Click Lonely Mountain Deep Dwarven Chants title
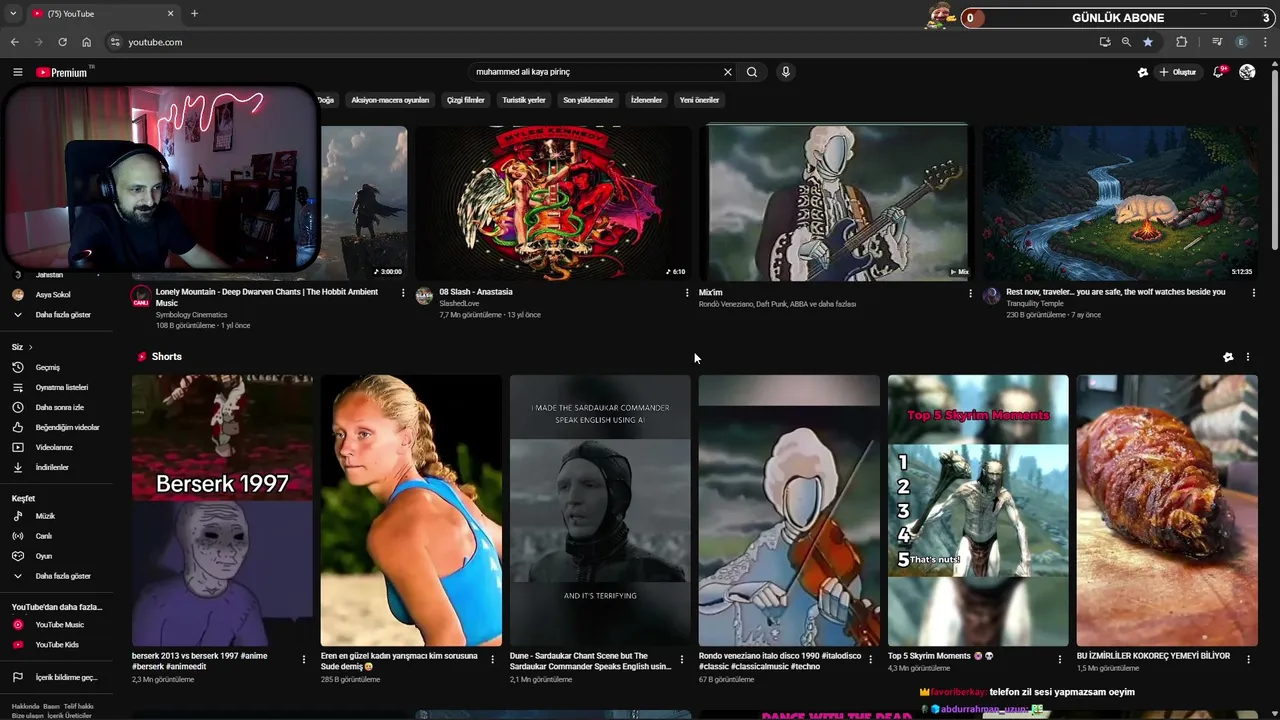Viewport: 1280px width, 720px height. (x=267, y=297)
